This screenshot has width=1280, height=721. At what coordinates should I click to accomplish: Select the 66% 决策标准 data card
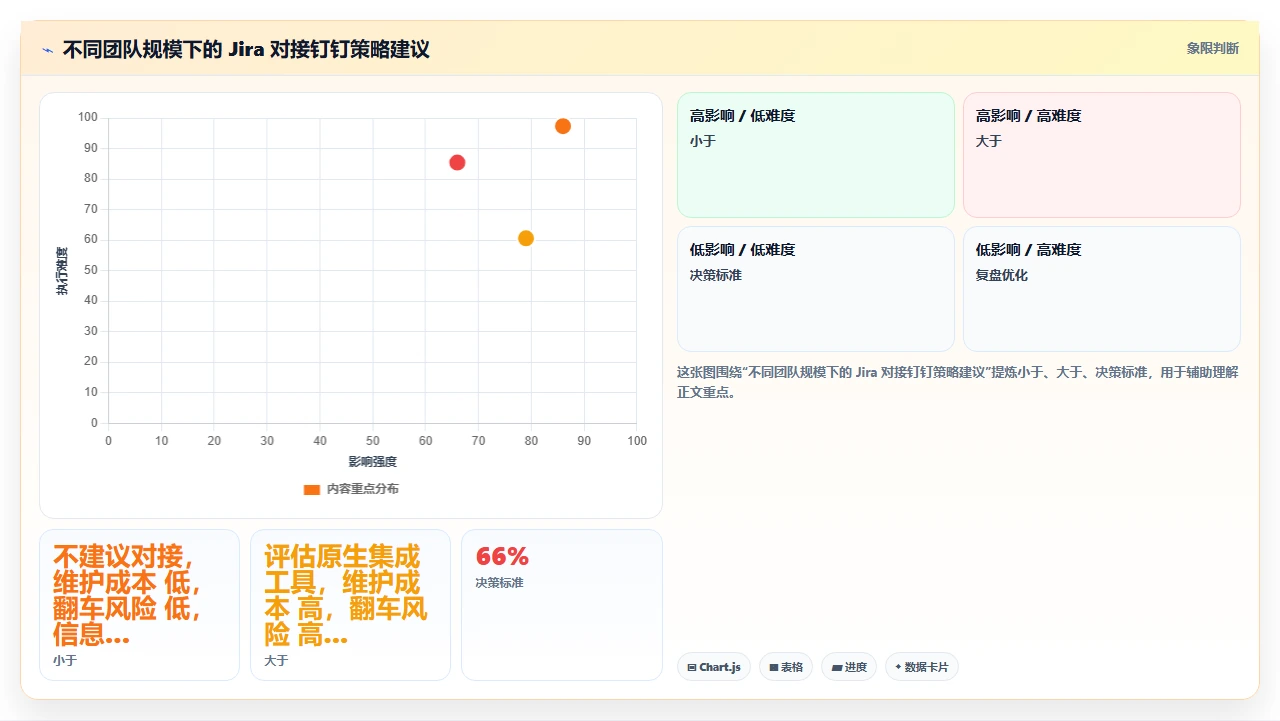pyautogui.click(x=562, y=605)
